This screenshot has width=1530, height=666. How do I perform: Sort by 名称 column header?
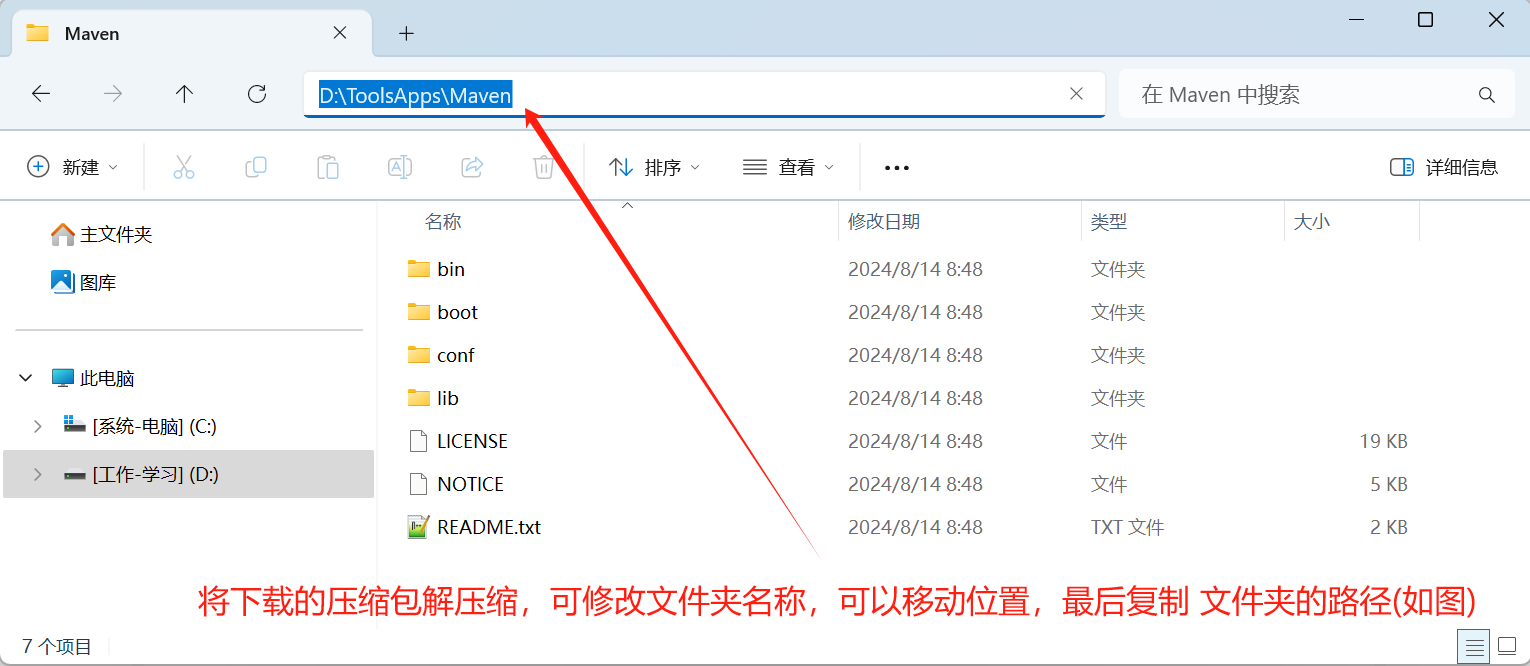tap(443, 222)
